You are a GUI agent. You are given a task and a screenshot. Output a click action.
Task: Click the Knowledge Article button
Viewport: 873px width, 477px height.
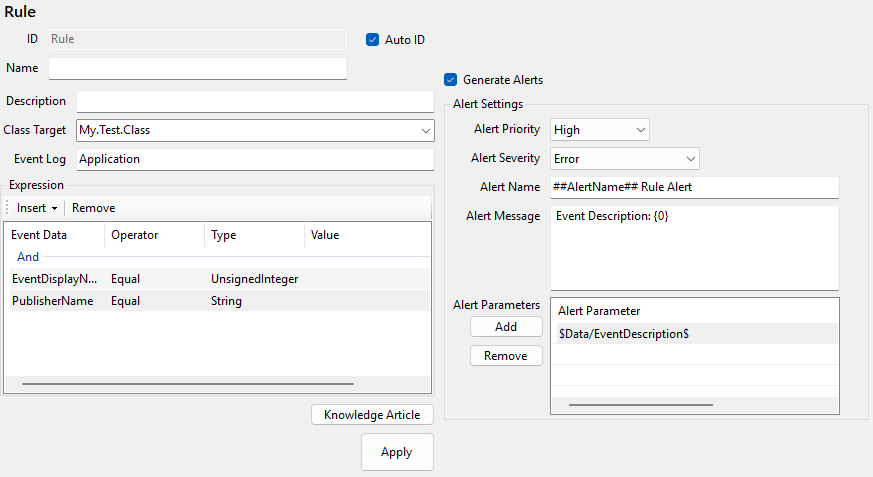(372, 415)
